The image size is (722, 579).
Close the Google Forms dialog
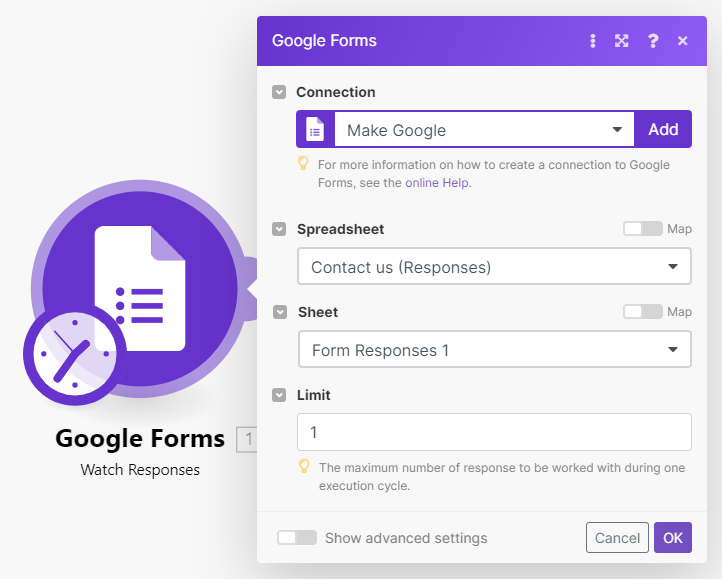[x=682, y=41]
